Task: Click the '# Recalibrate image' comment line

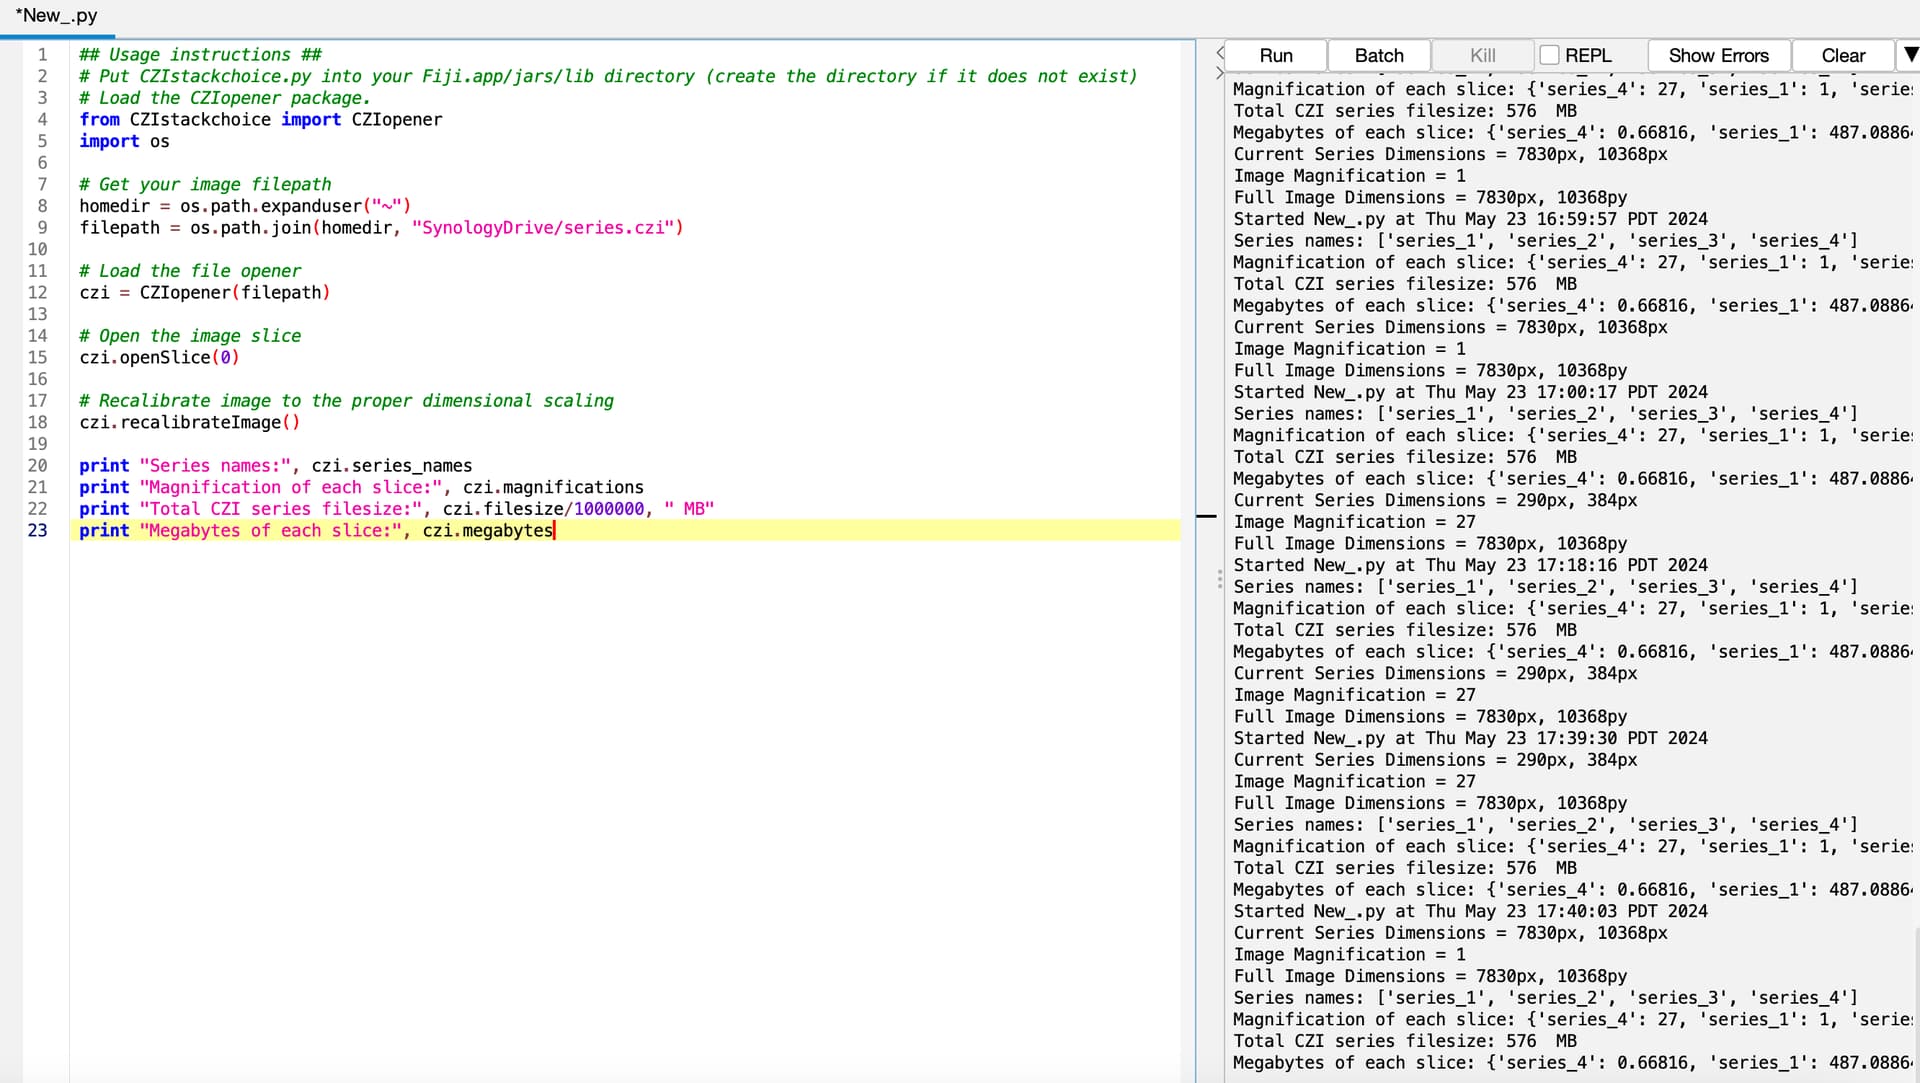Action: [x=346, y=400]
